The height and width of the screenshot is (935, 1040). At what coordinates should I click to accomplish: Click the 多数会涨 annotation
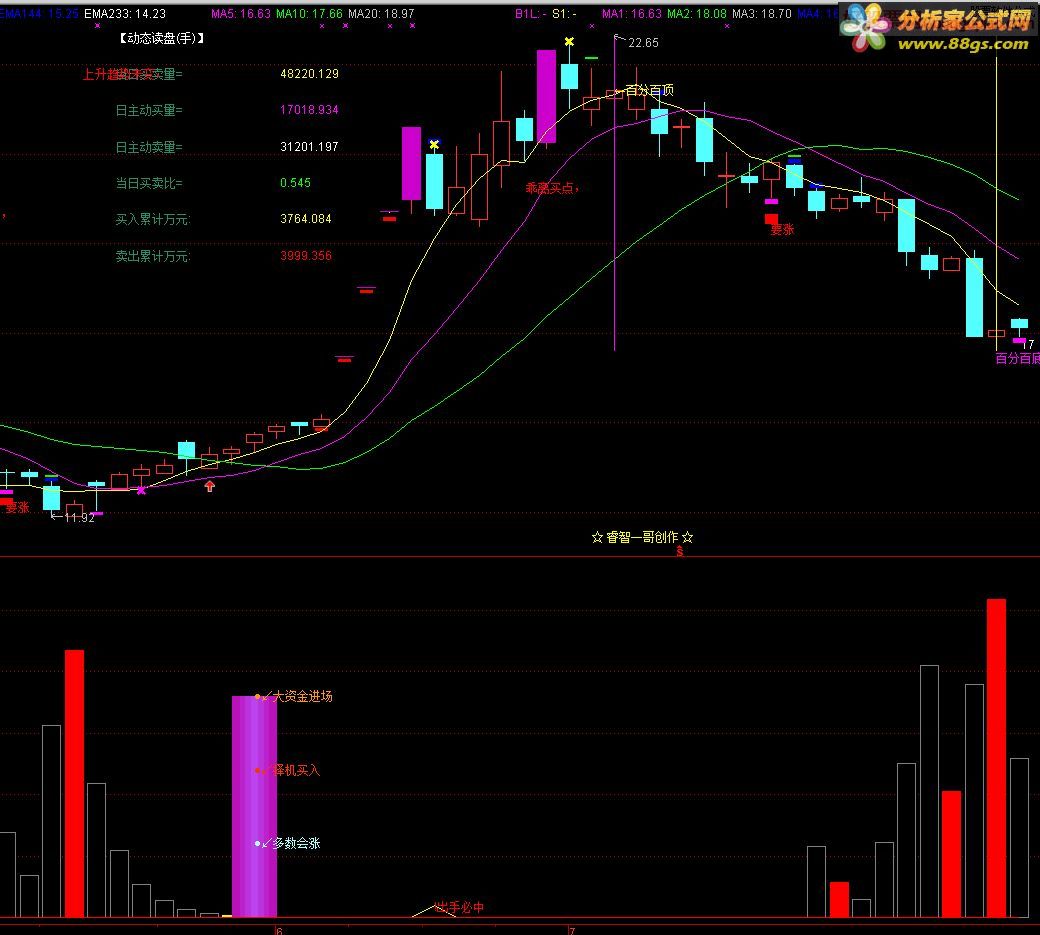(296, 843)
